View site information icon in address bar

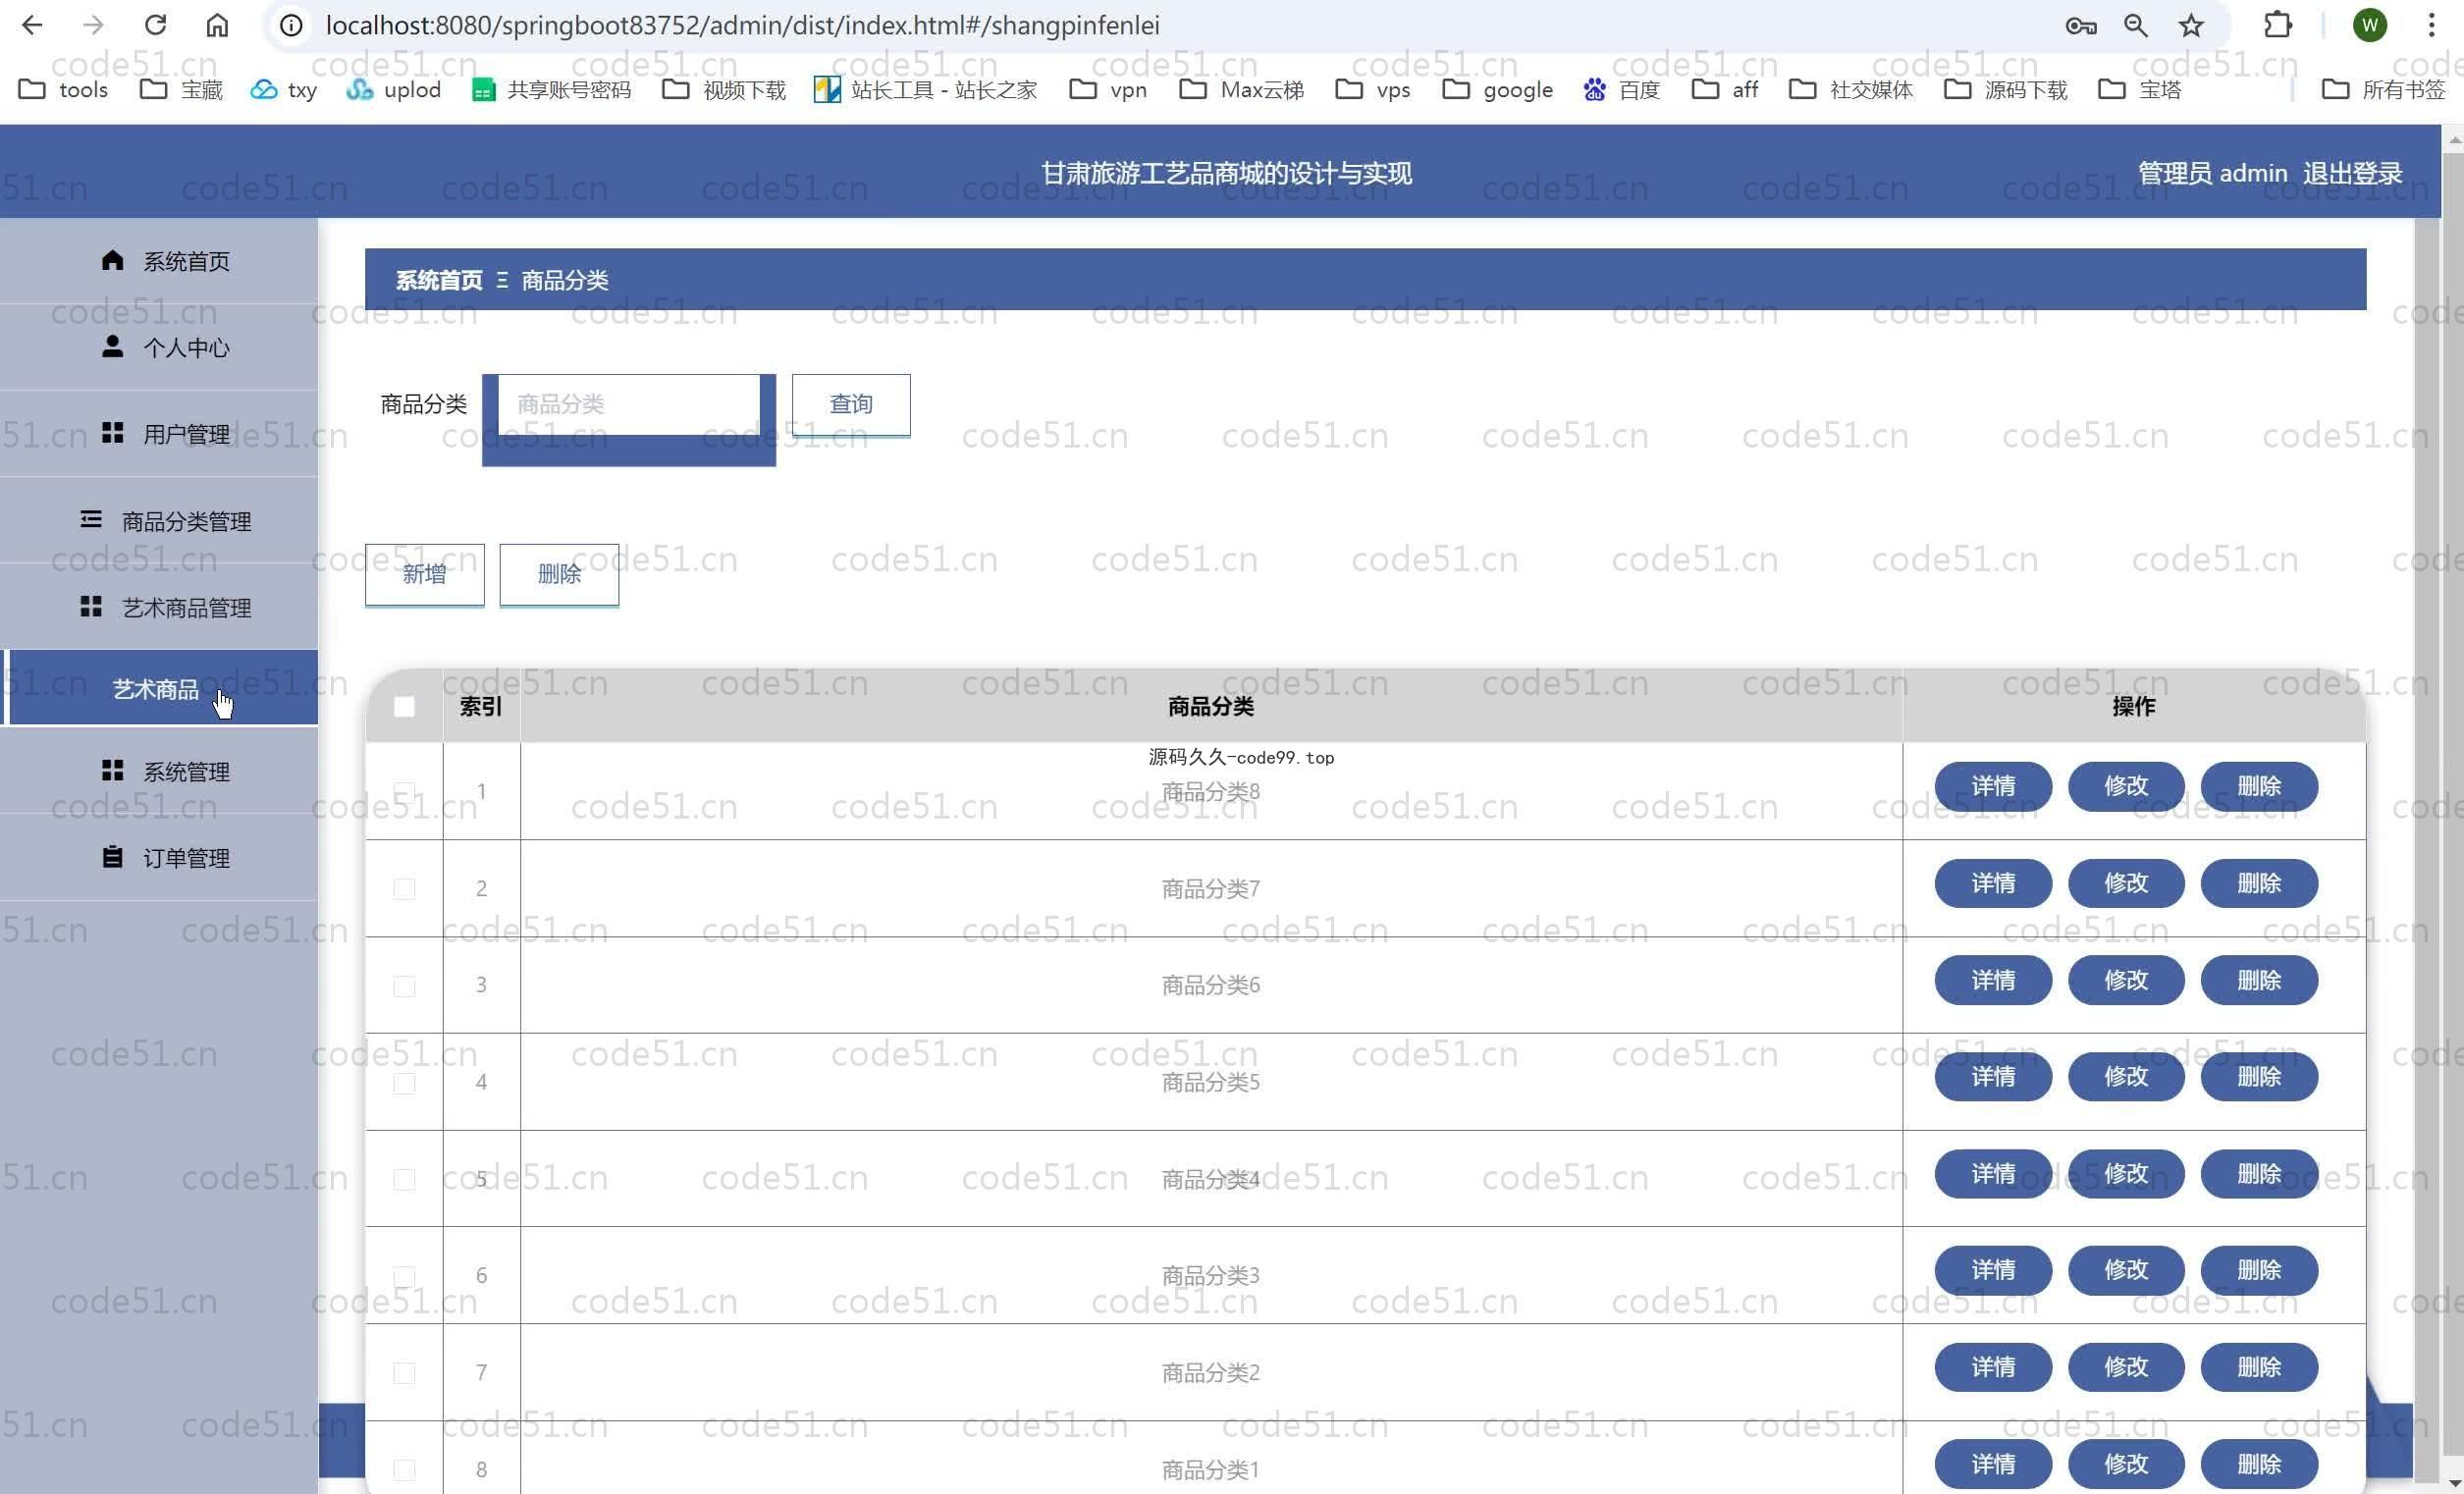(291, 25)
